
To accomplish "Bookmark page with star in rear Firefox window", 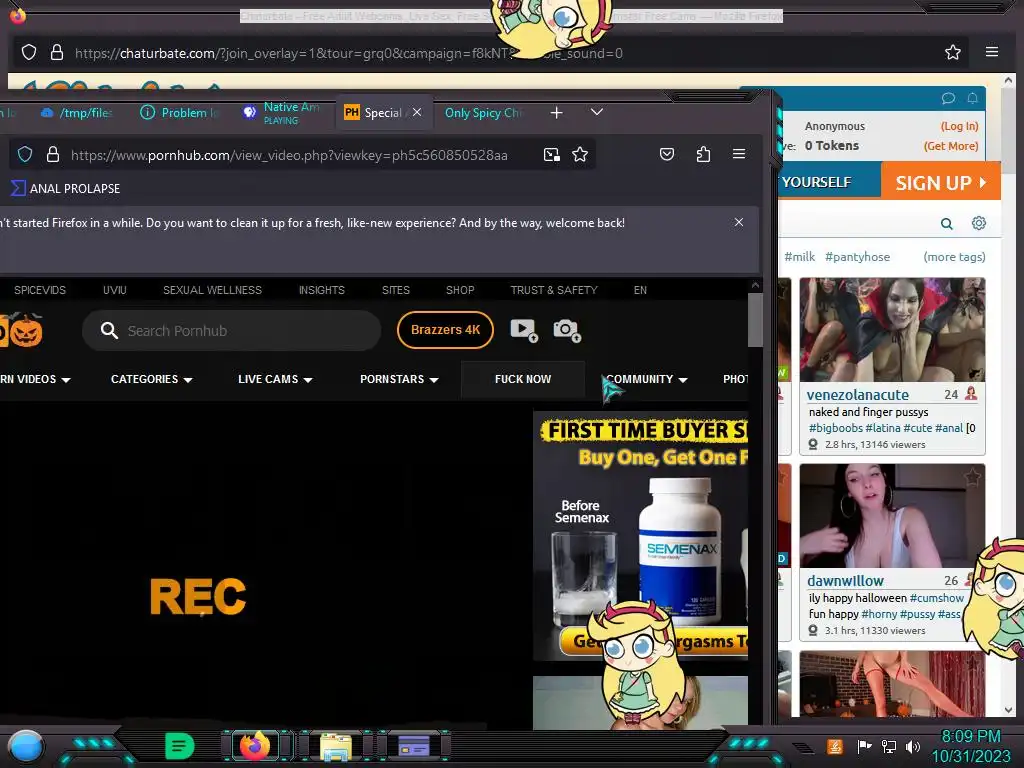I will (x=952, y=52).
